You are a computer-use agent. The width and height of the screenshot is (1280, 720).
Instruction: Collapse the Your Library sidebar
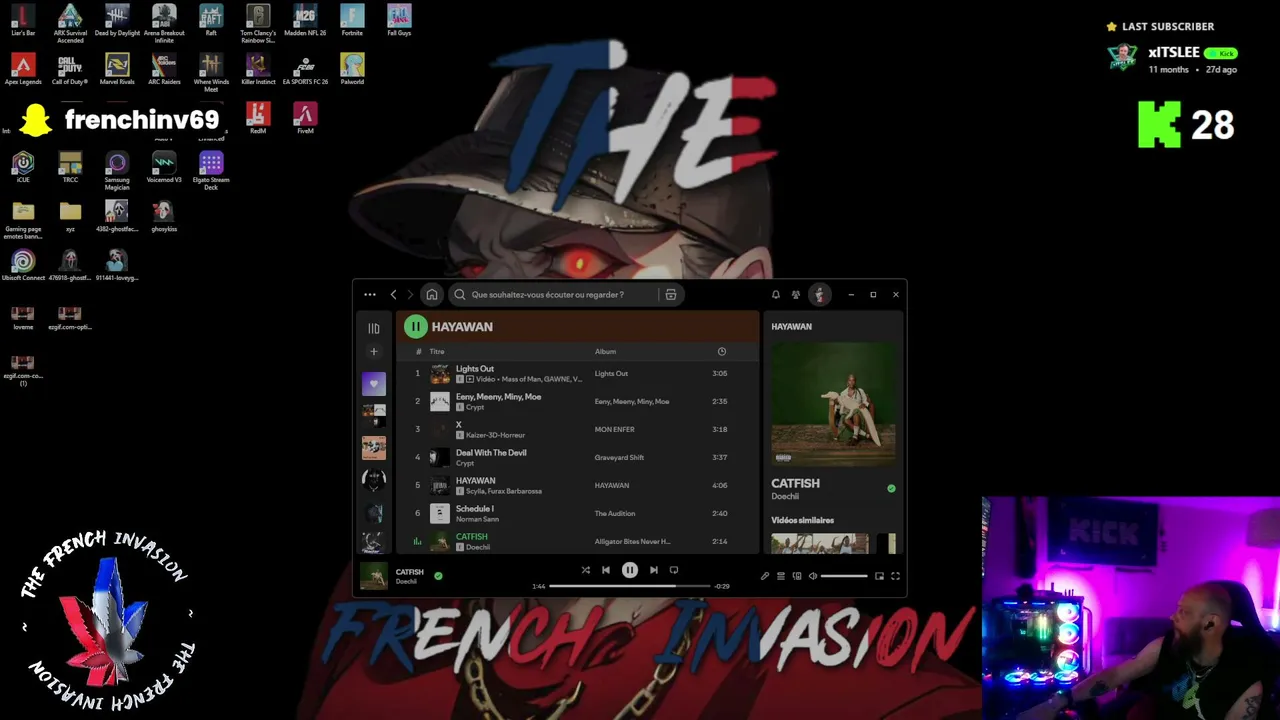[x=374, y=328]
